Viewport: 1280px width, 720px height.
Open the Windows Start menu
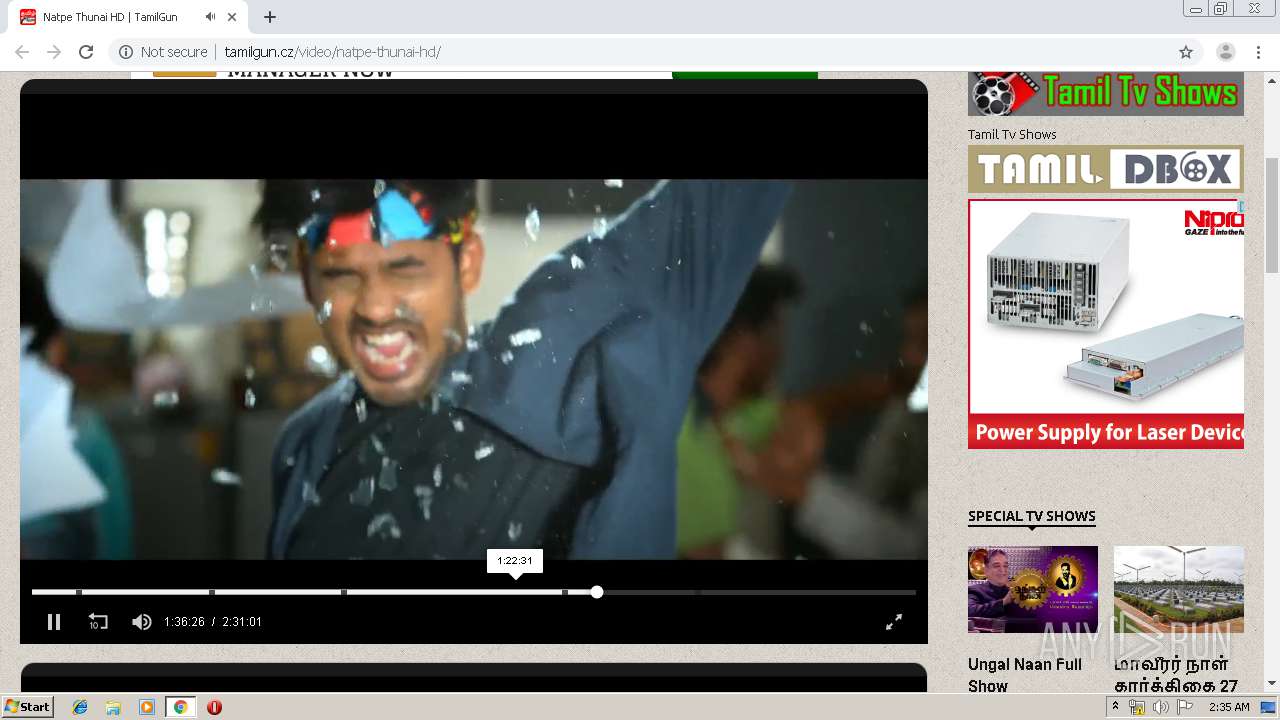(28, 706)
